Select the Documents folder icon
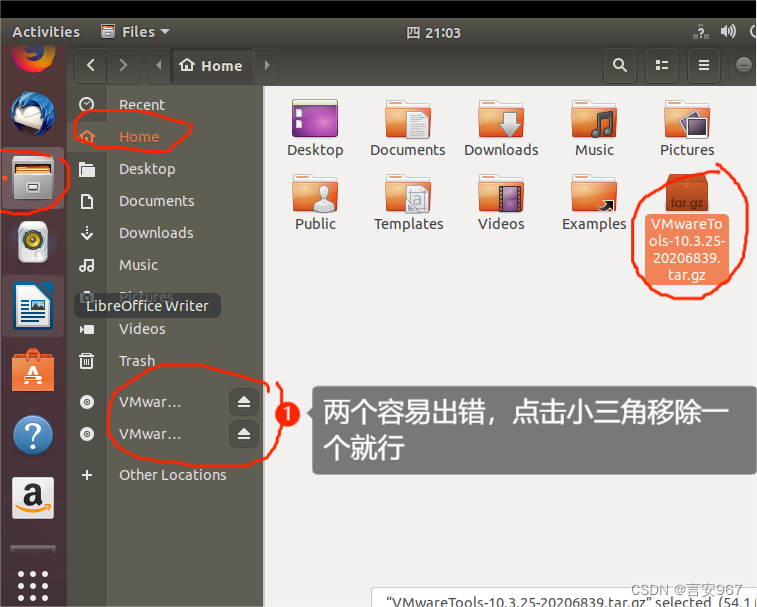Viewport: 757px width, 607px height. 408,128
